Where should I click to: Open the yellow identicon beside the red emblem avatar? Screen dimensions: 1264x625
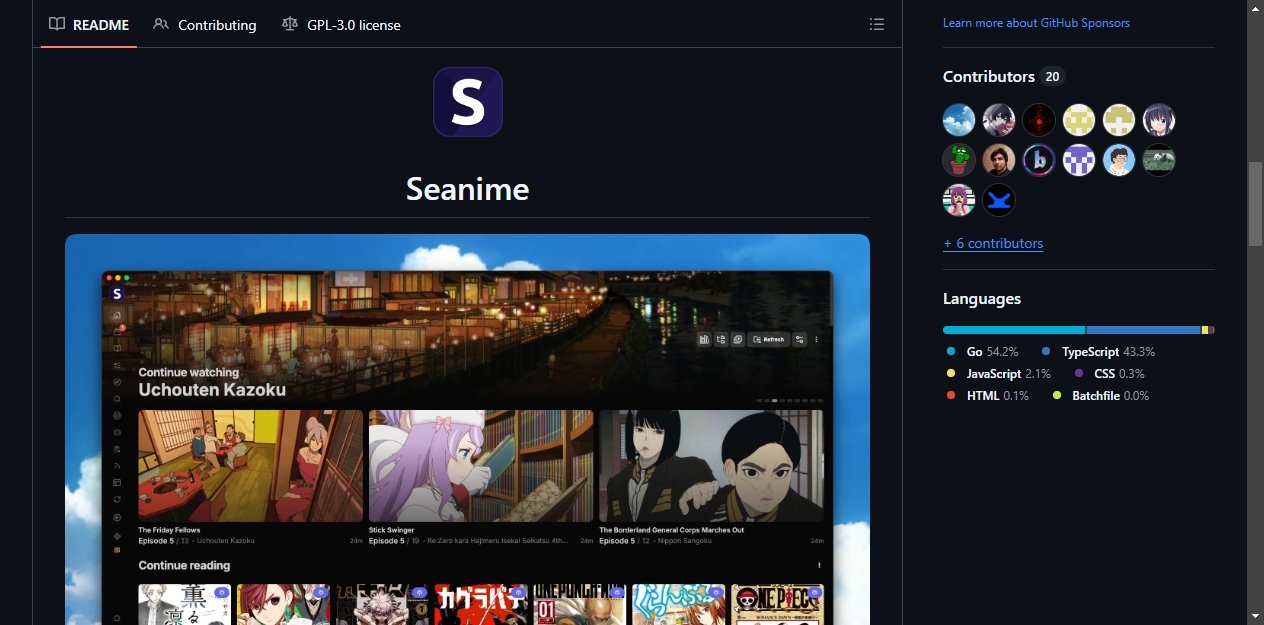tap(1079, 120)
